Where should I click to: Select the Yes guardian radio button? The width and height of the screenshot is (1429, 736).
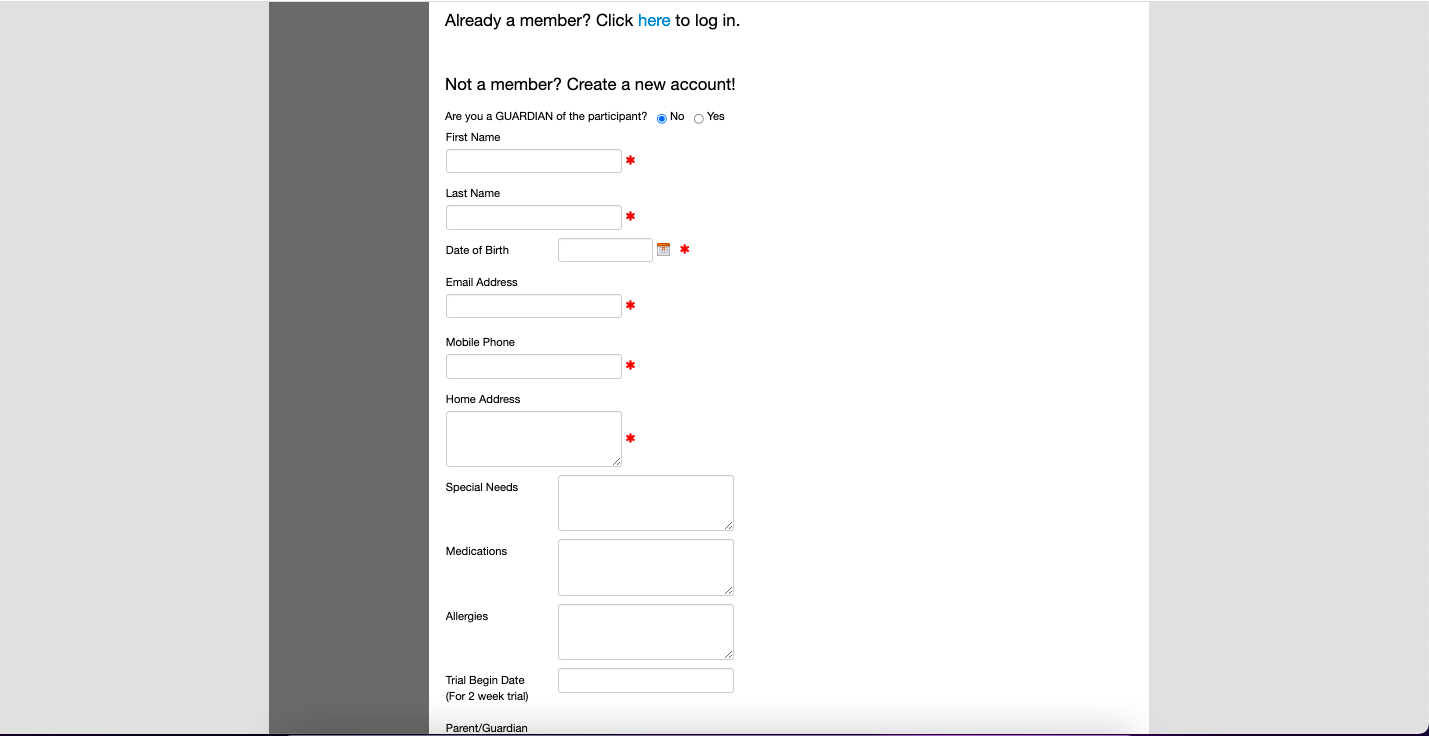699,119
